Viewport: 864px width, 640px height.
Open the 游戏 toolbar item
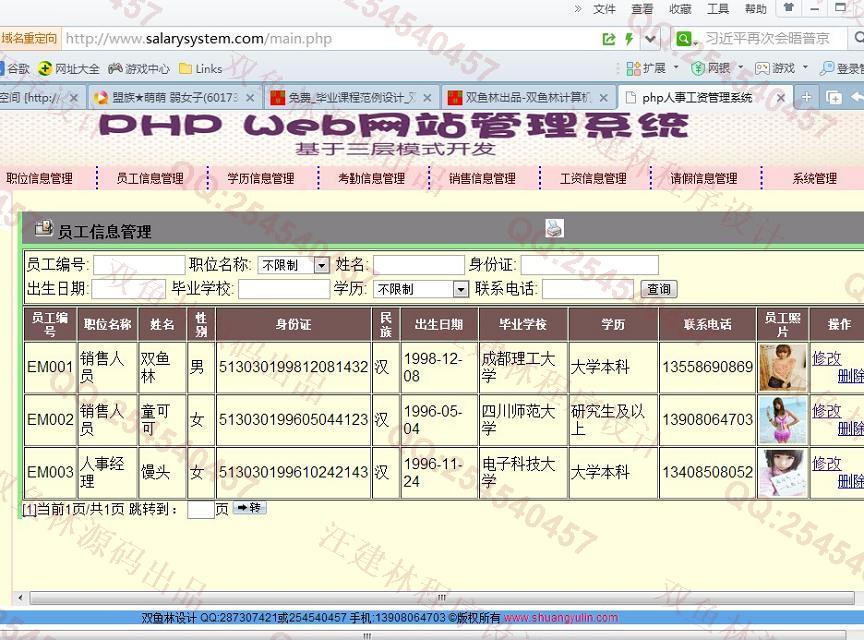pos(781,68)
